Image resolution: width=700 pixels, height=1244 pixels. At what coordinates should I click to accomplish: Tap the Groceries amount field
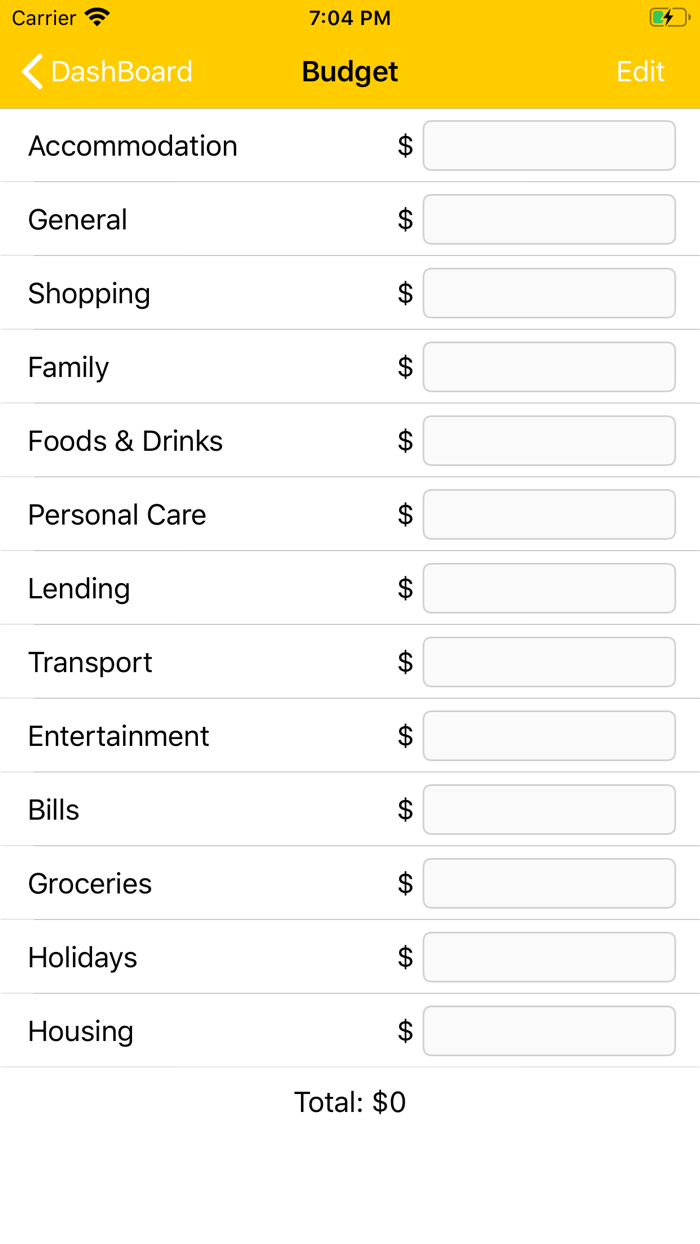point(549,884)
